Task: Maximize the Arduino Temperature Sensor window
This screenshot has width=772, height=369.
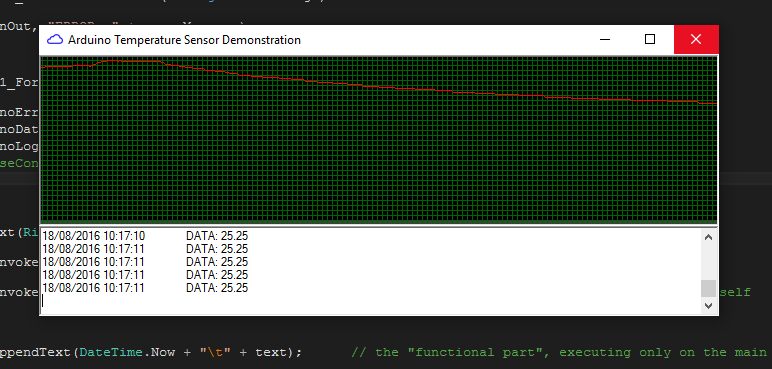Action: [x=650, y=39]
